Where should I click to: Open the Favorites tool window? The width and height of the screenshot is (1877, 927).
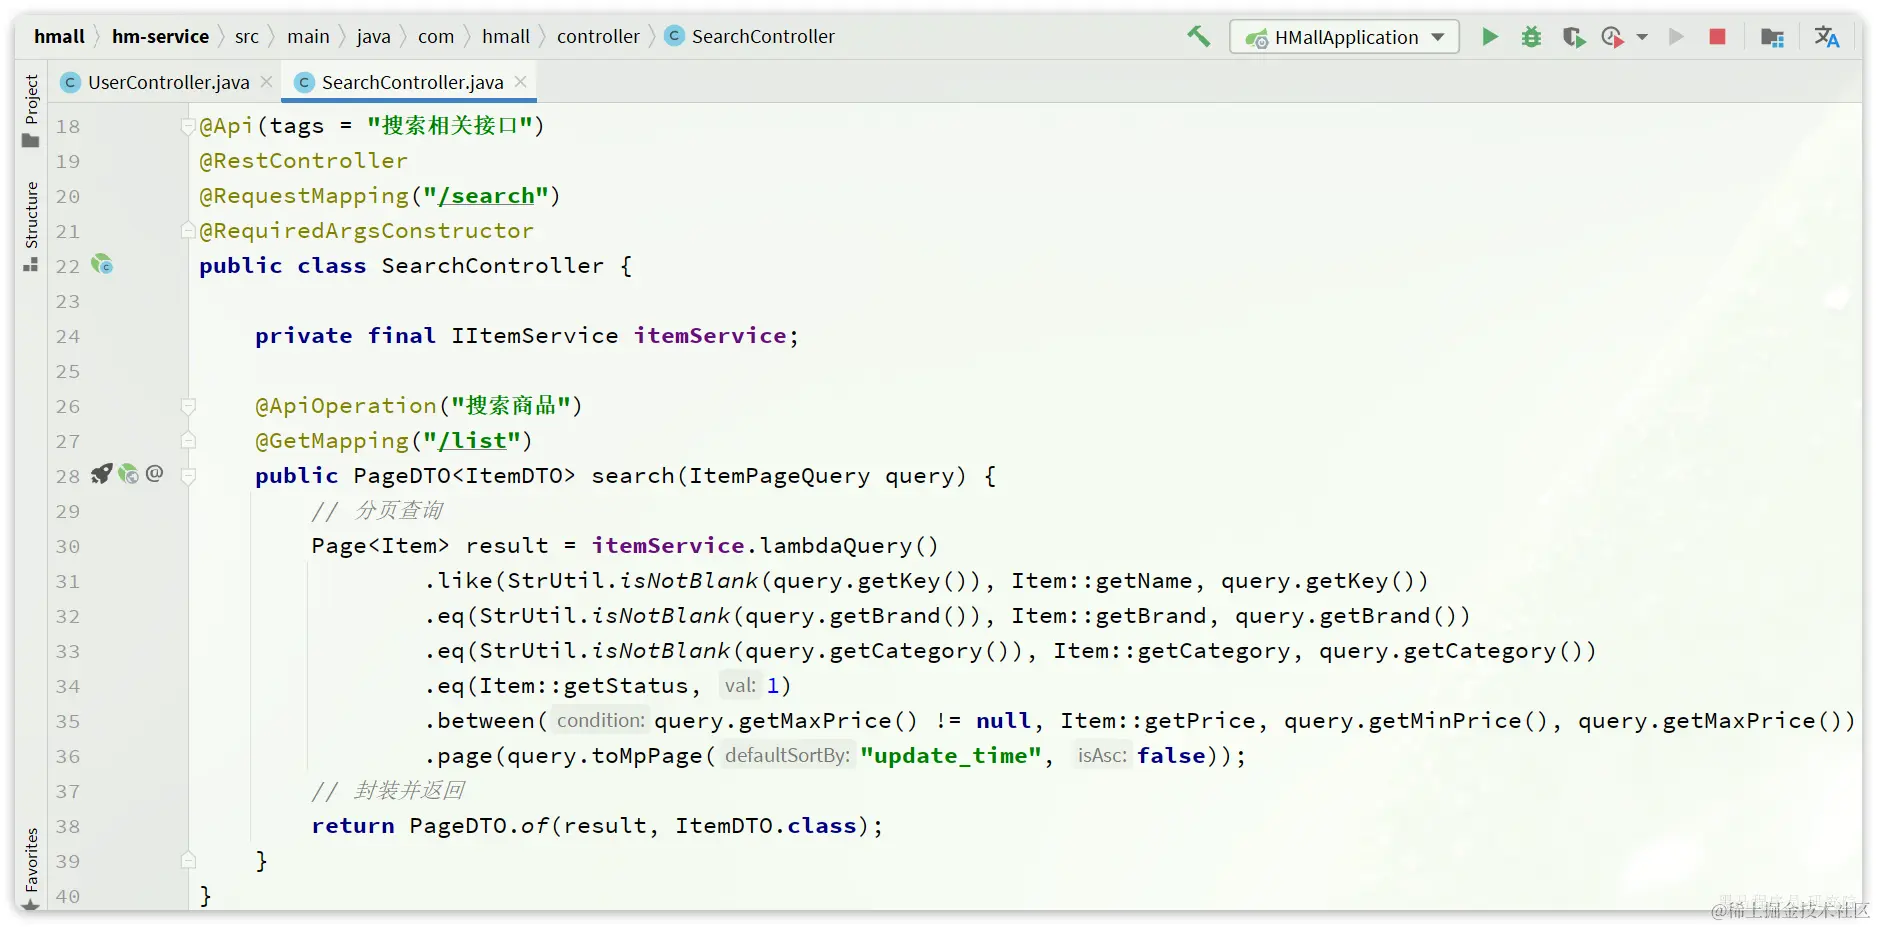31,867
